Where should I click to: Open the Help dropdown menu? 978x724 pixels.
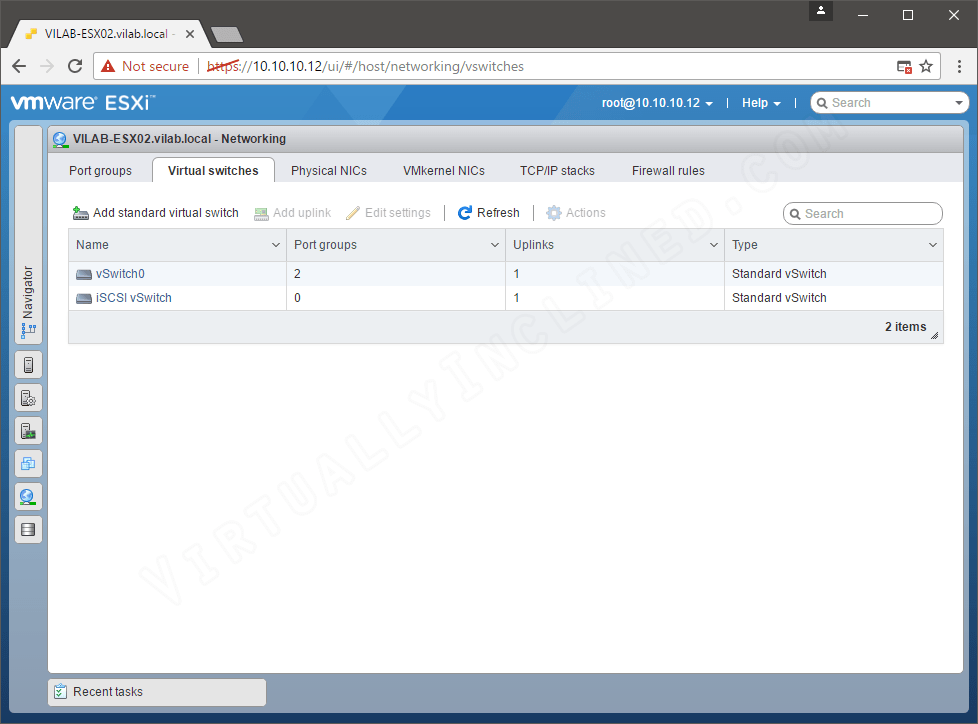pos(761,102)
